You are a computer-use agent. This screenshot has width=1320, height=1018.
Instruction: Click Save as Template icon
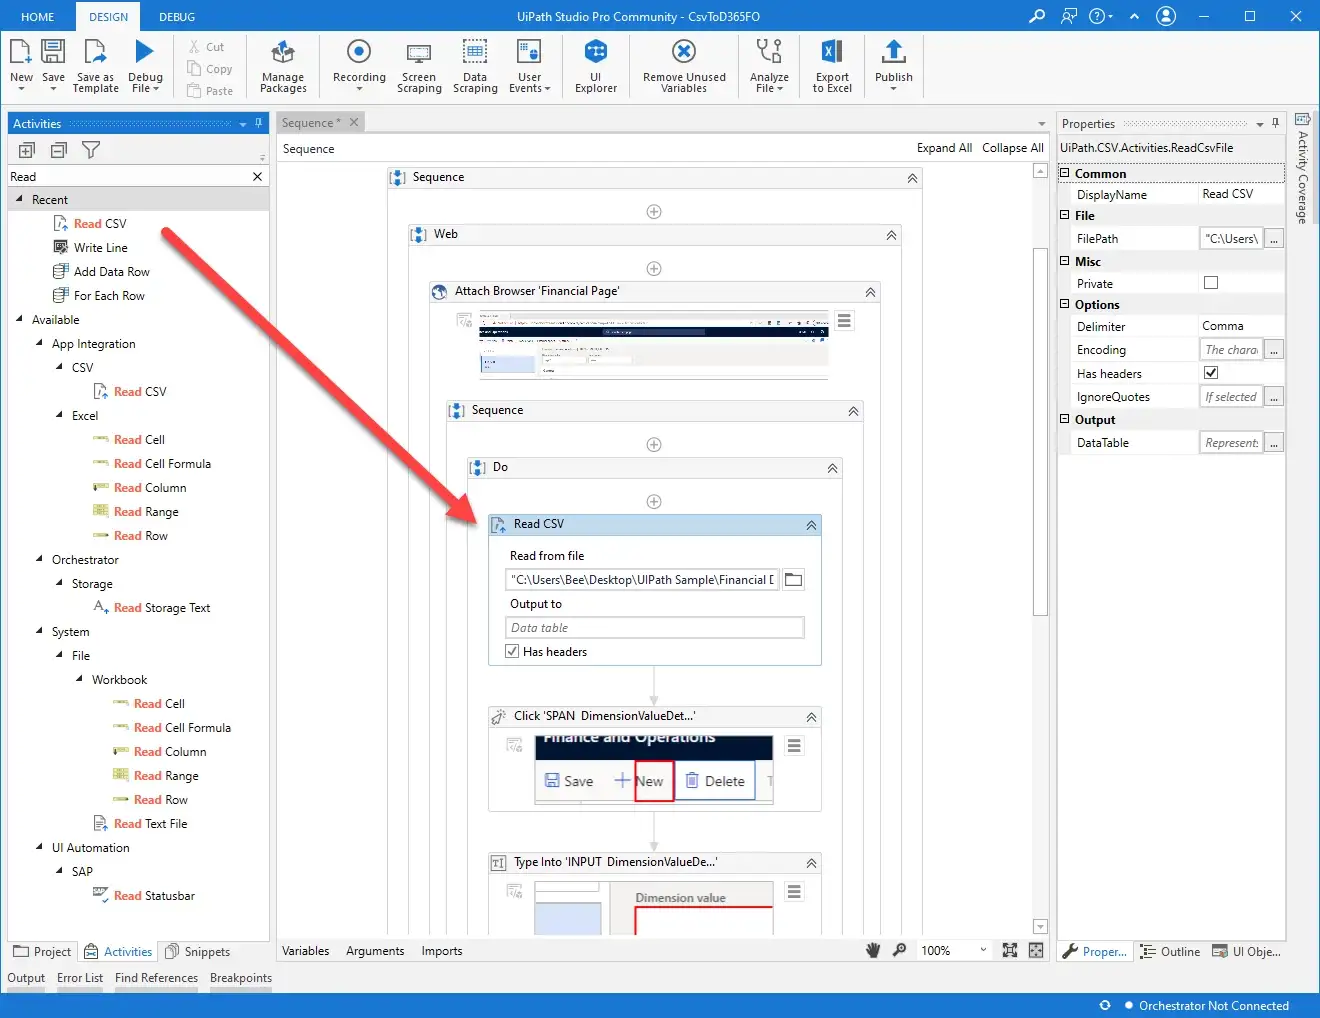pyautogui.click(x=95, y=52)
